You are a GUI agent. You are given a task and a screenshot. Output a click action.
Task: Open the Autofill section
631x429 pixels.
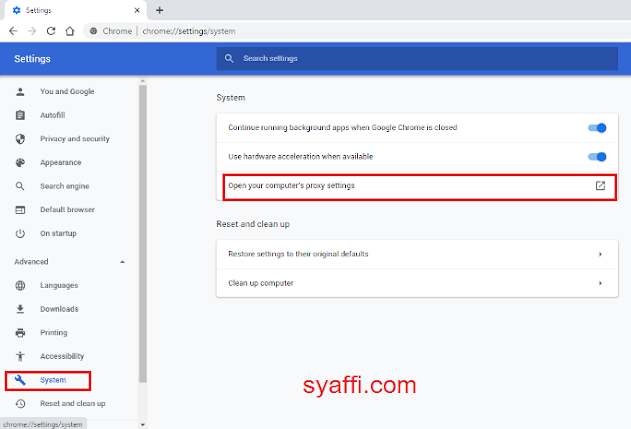coord(52,115)
